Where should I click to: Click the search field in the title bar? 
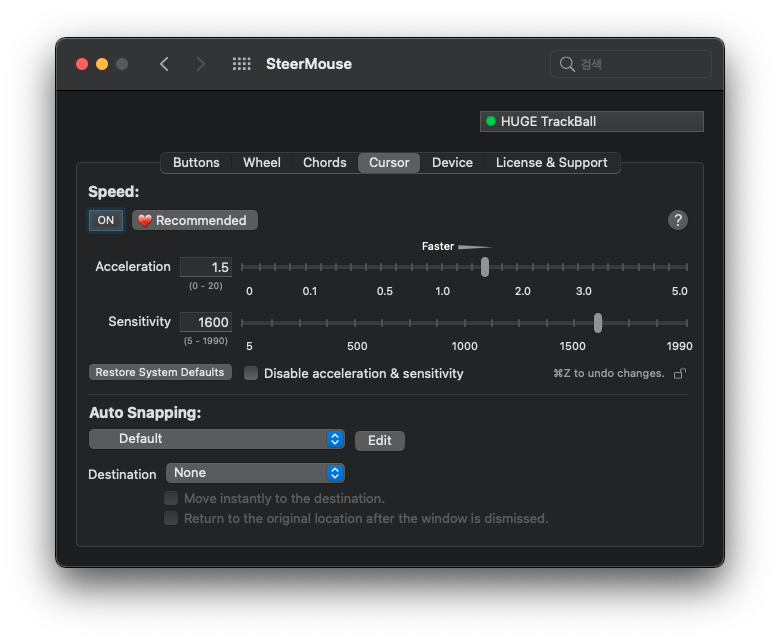click(x=630, y=64)
